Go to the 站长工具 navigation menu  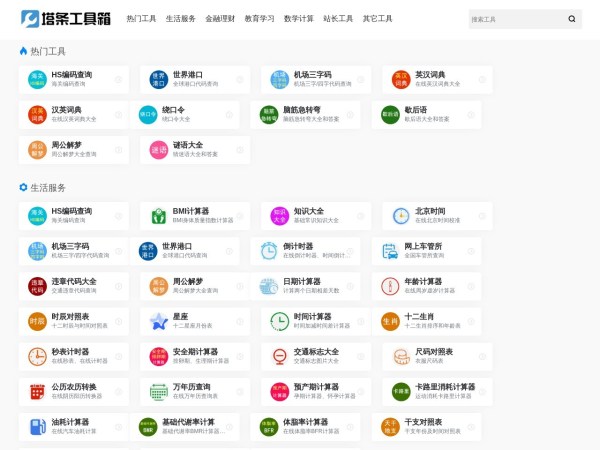(338, 19)
